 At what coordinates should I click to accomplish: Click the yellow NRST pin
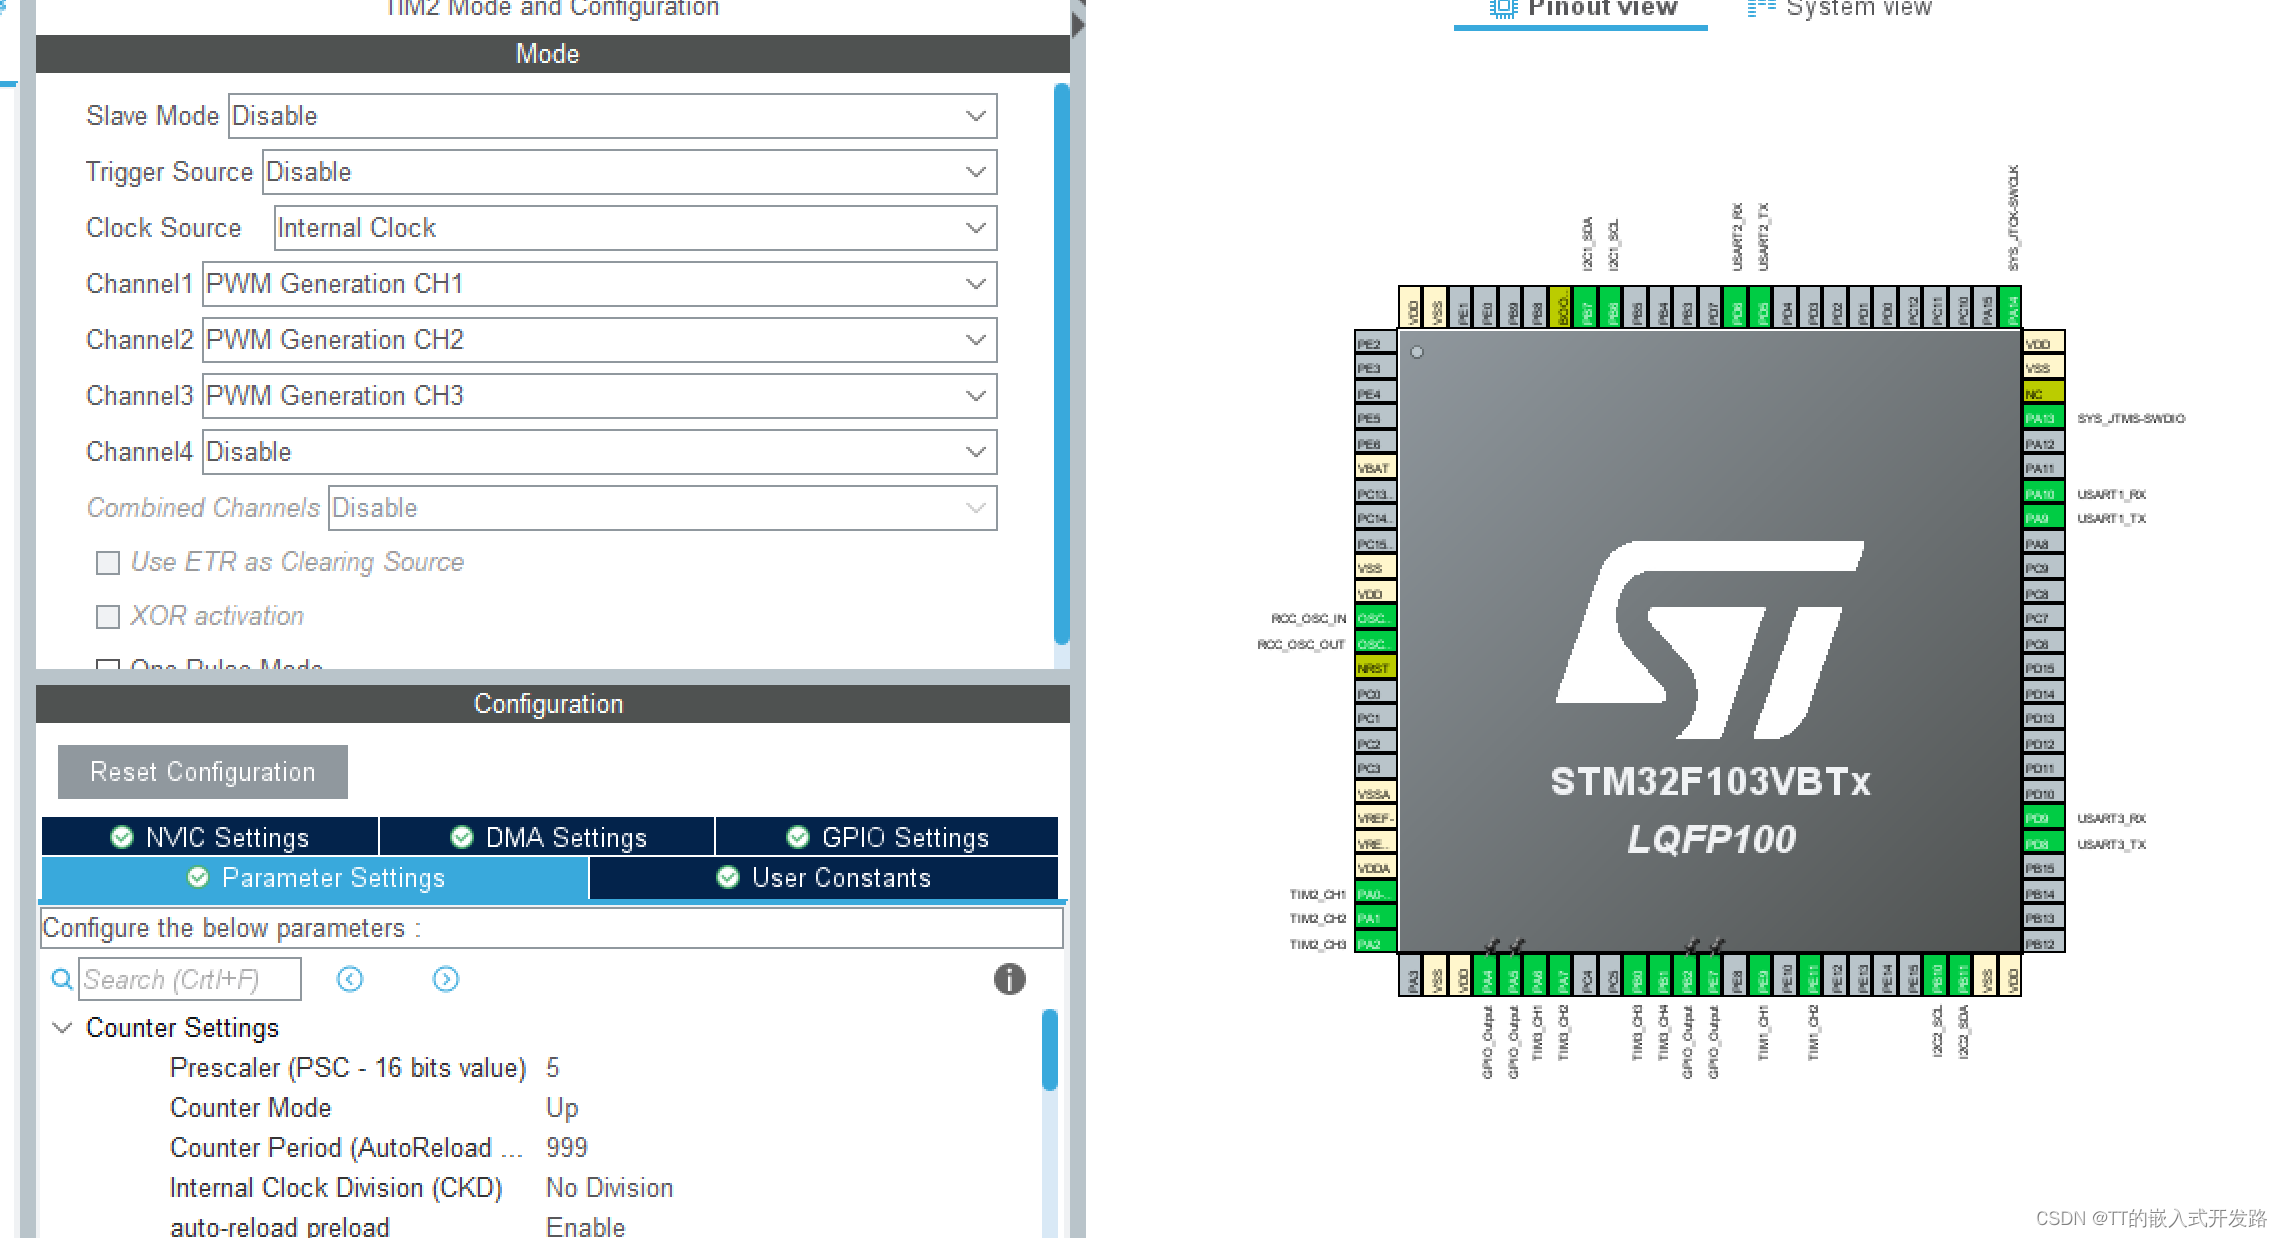click(x=1374, y=668)
